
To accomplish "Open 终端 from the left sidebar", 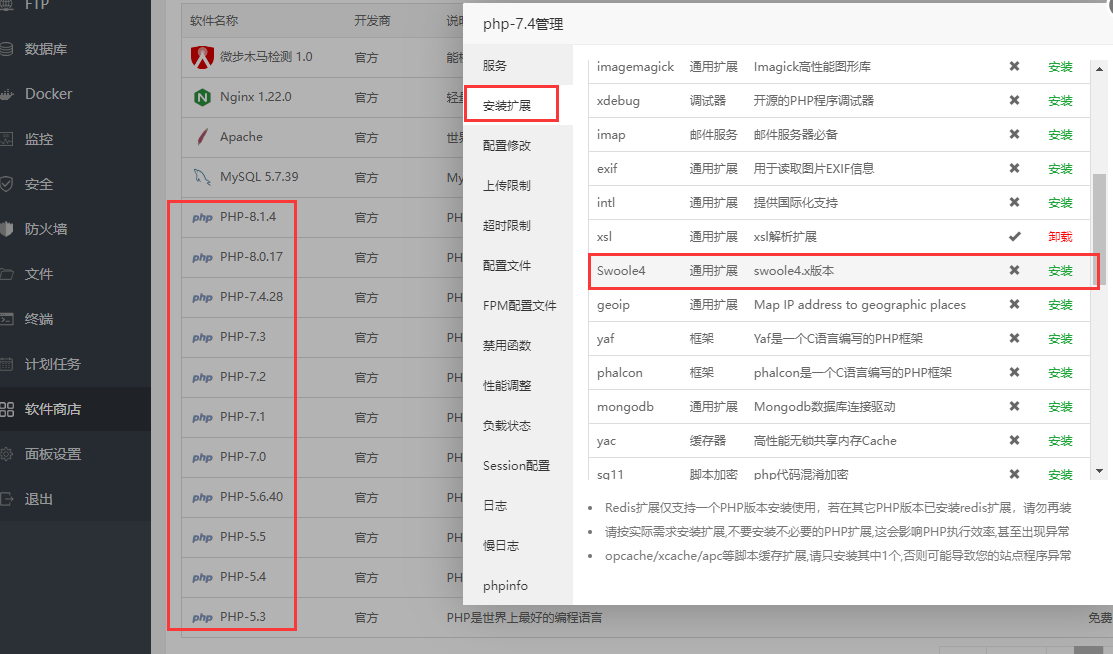I will [39, 319].
